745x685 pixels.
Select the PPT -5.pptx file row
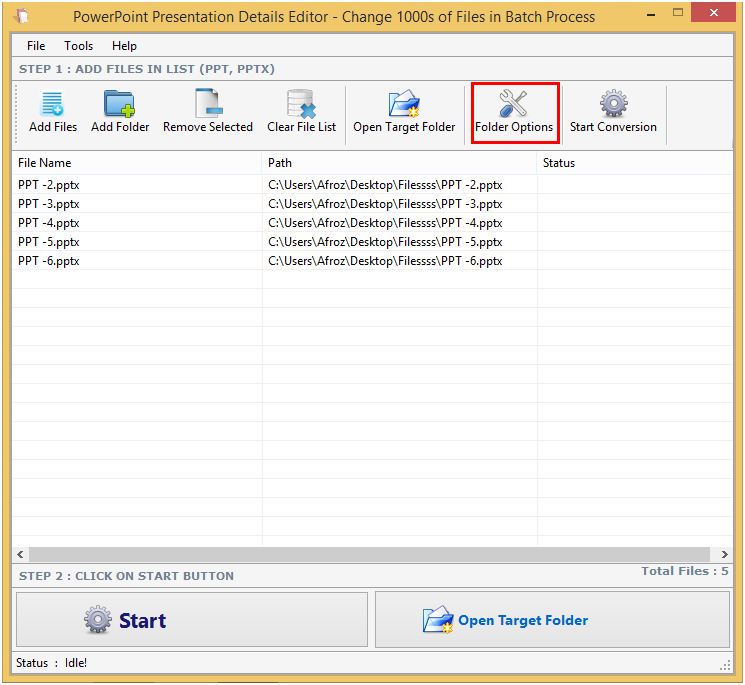pos(372,242)
